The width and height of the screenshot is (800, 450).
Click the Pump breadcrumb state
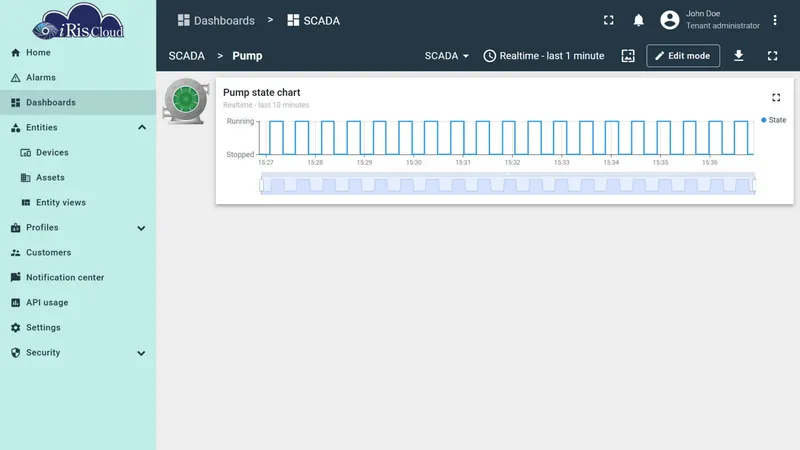pyautogui.click(x=247, y=56)
